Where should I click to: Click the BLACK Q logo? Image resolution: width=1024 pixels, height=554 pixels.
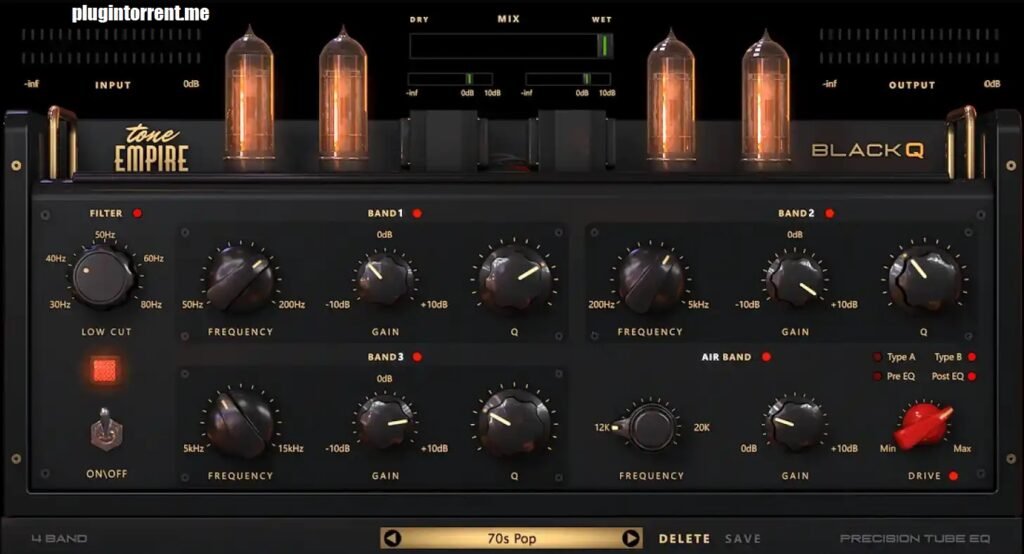point(868,150)
